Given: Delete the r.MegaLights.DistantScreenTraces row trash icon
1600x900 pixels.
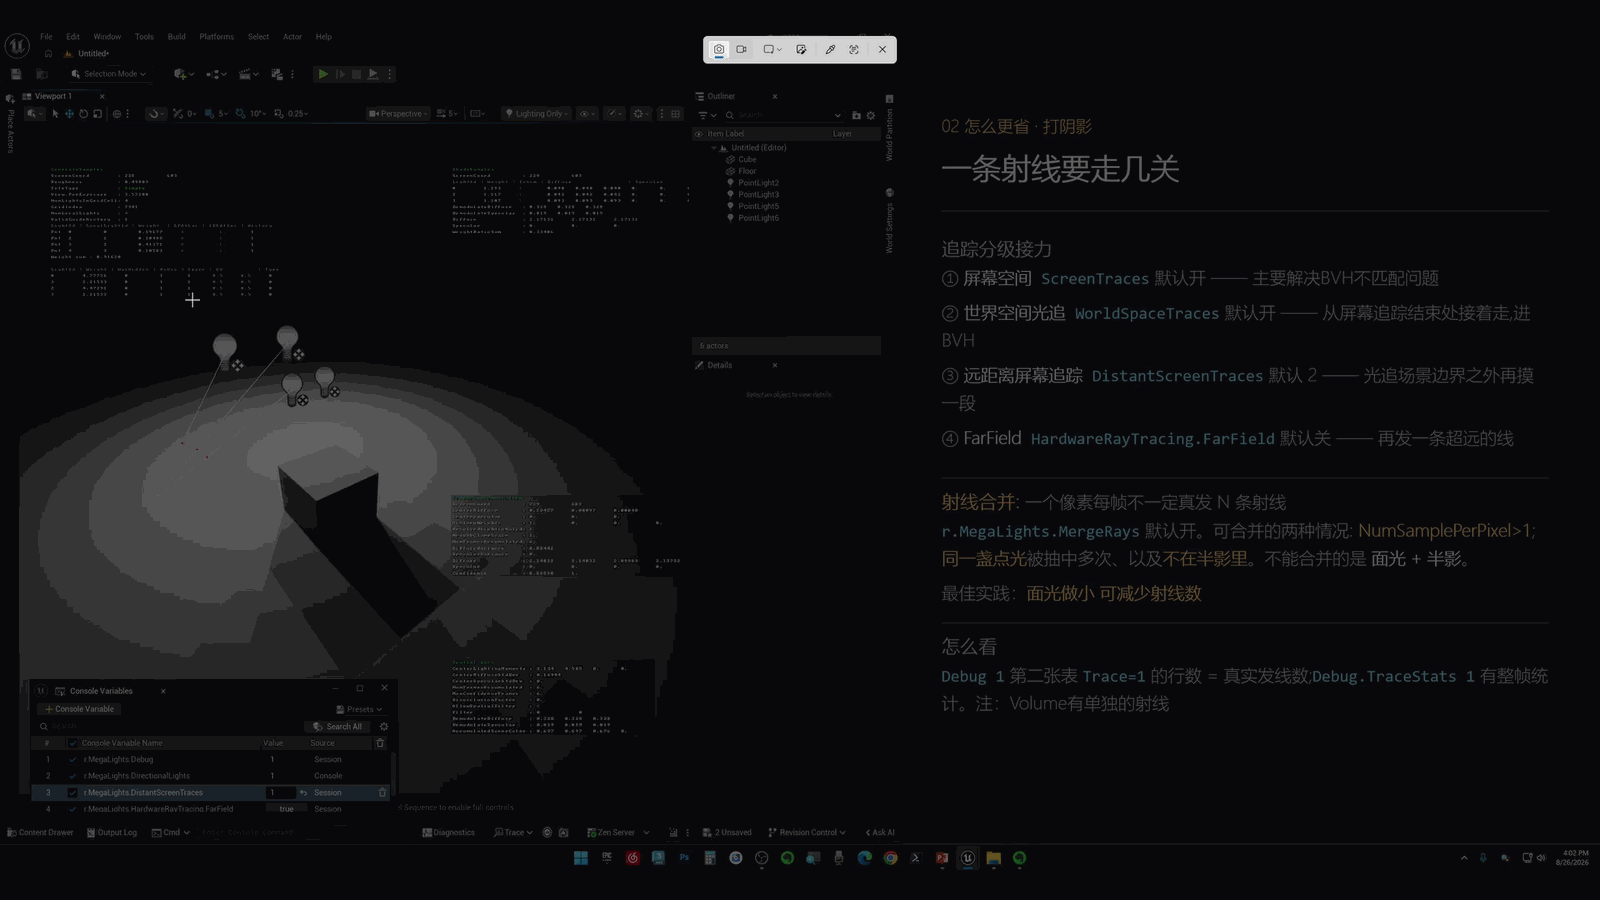Looking at the screenshot, I should (382, 793).
